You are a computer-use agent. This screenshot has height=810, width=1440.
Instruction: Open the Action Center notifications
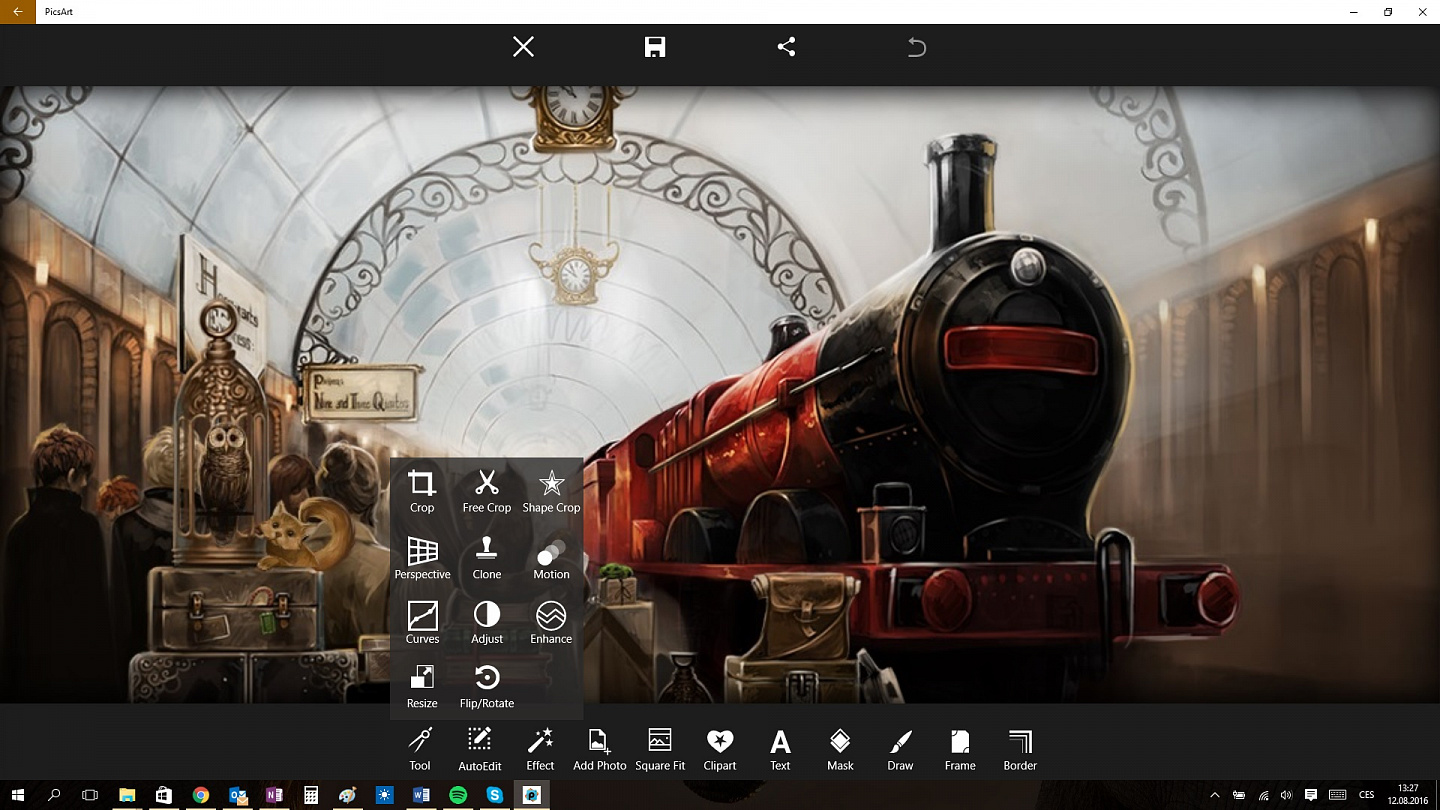point(1311,796)
